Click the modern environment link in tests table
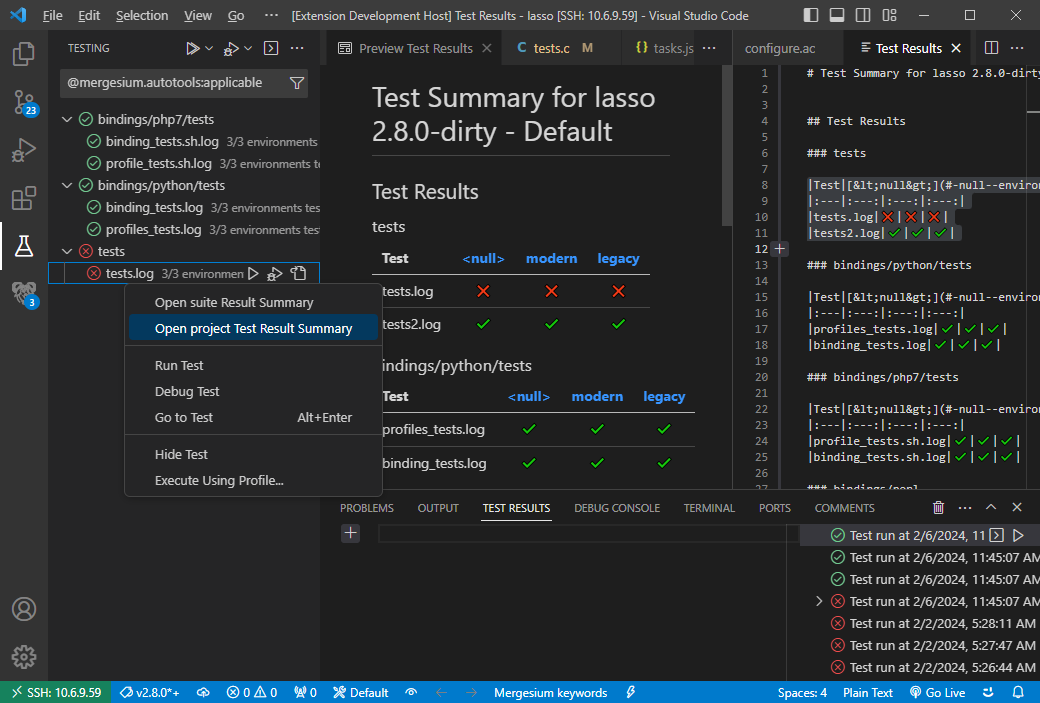The width and height of the screenshot is (1040, 703). point(551,258)
